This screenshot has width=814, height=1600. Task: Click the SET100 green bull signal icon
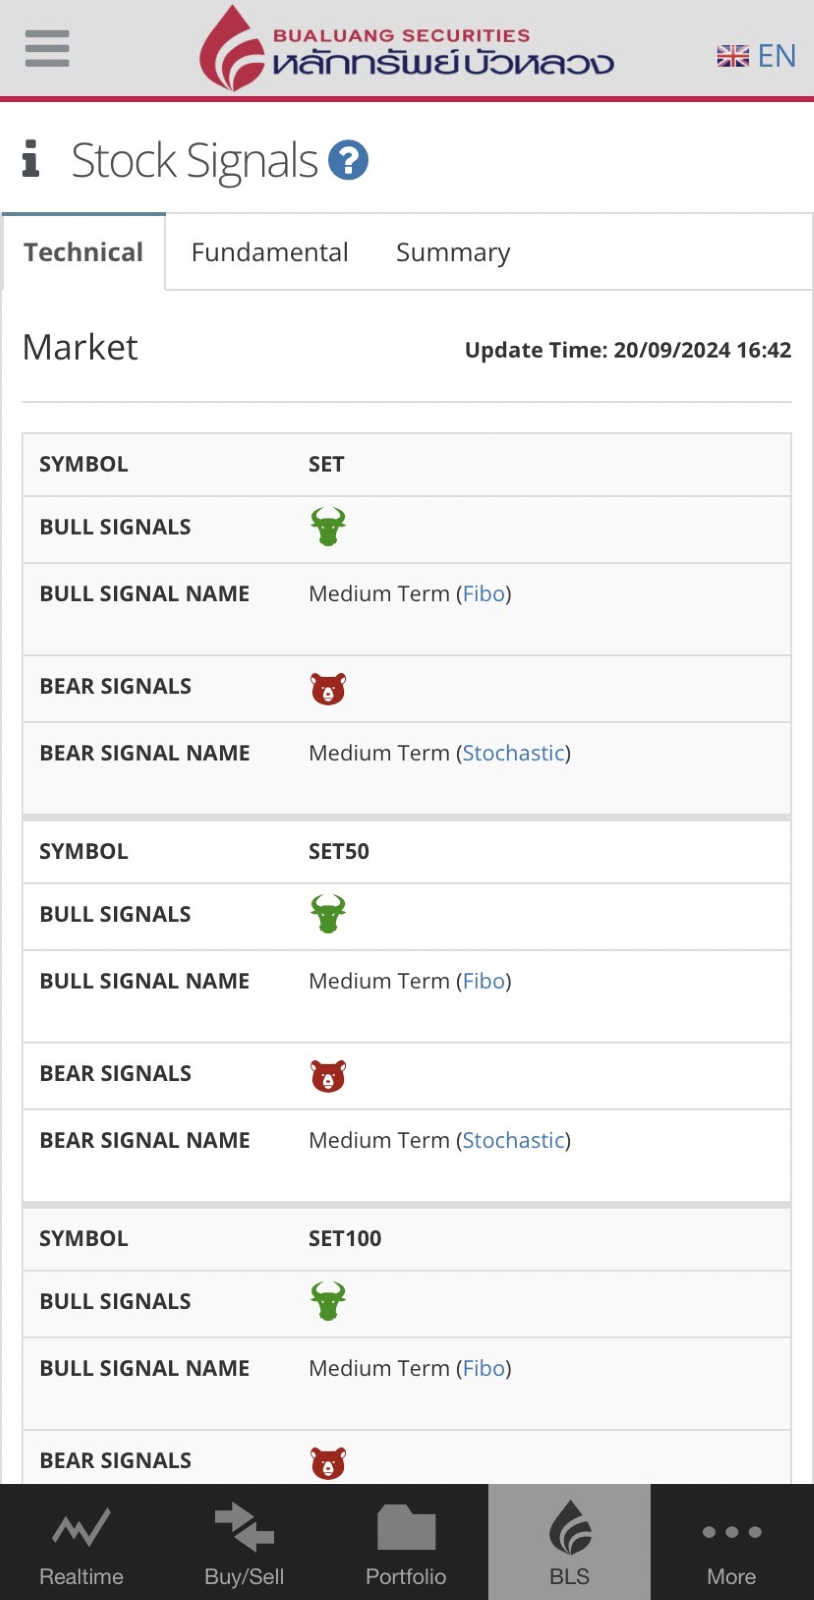327,1301
